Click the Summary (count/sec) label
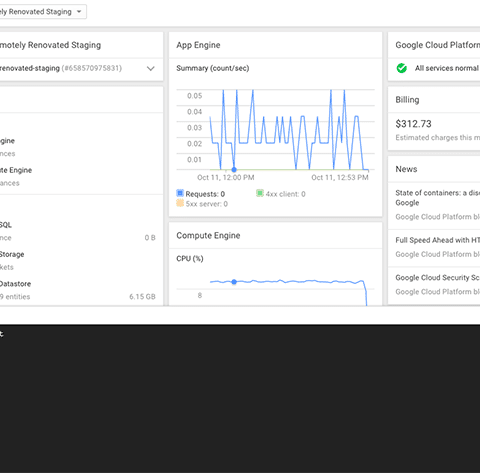 [x=213, y=68]
